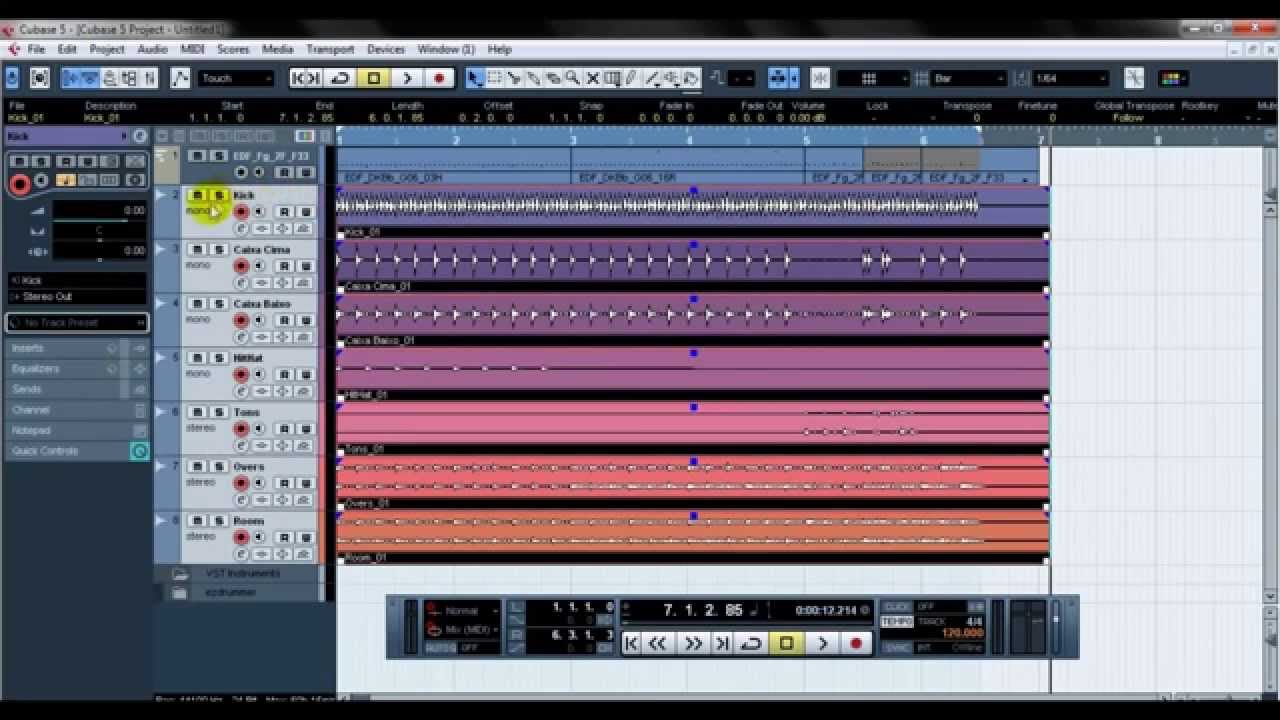Click toolbar Stop button

click(x=373, y=78)
